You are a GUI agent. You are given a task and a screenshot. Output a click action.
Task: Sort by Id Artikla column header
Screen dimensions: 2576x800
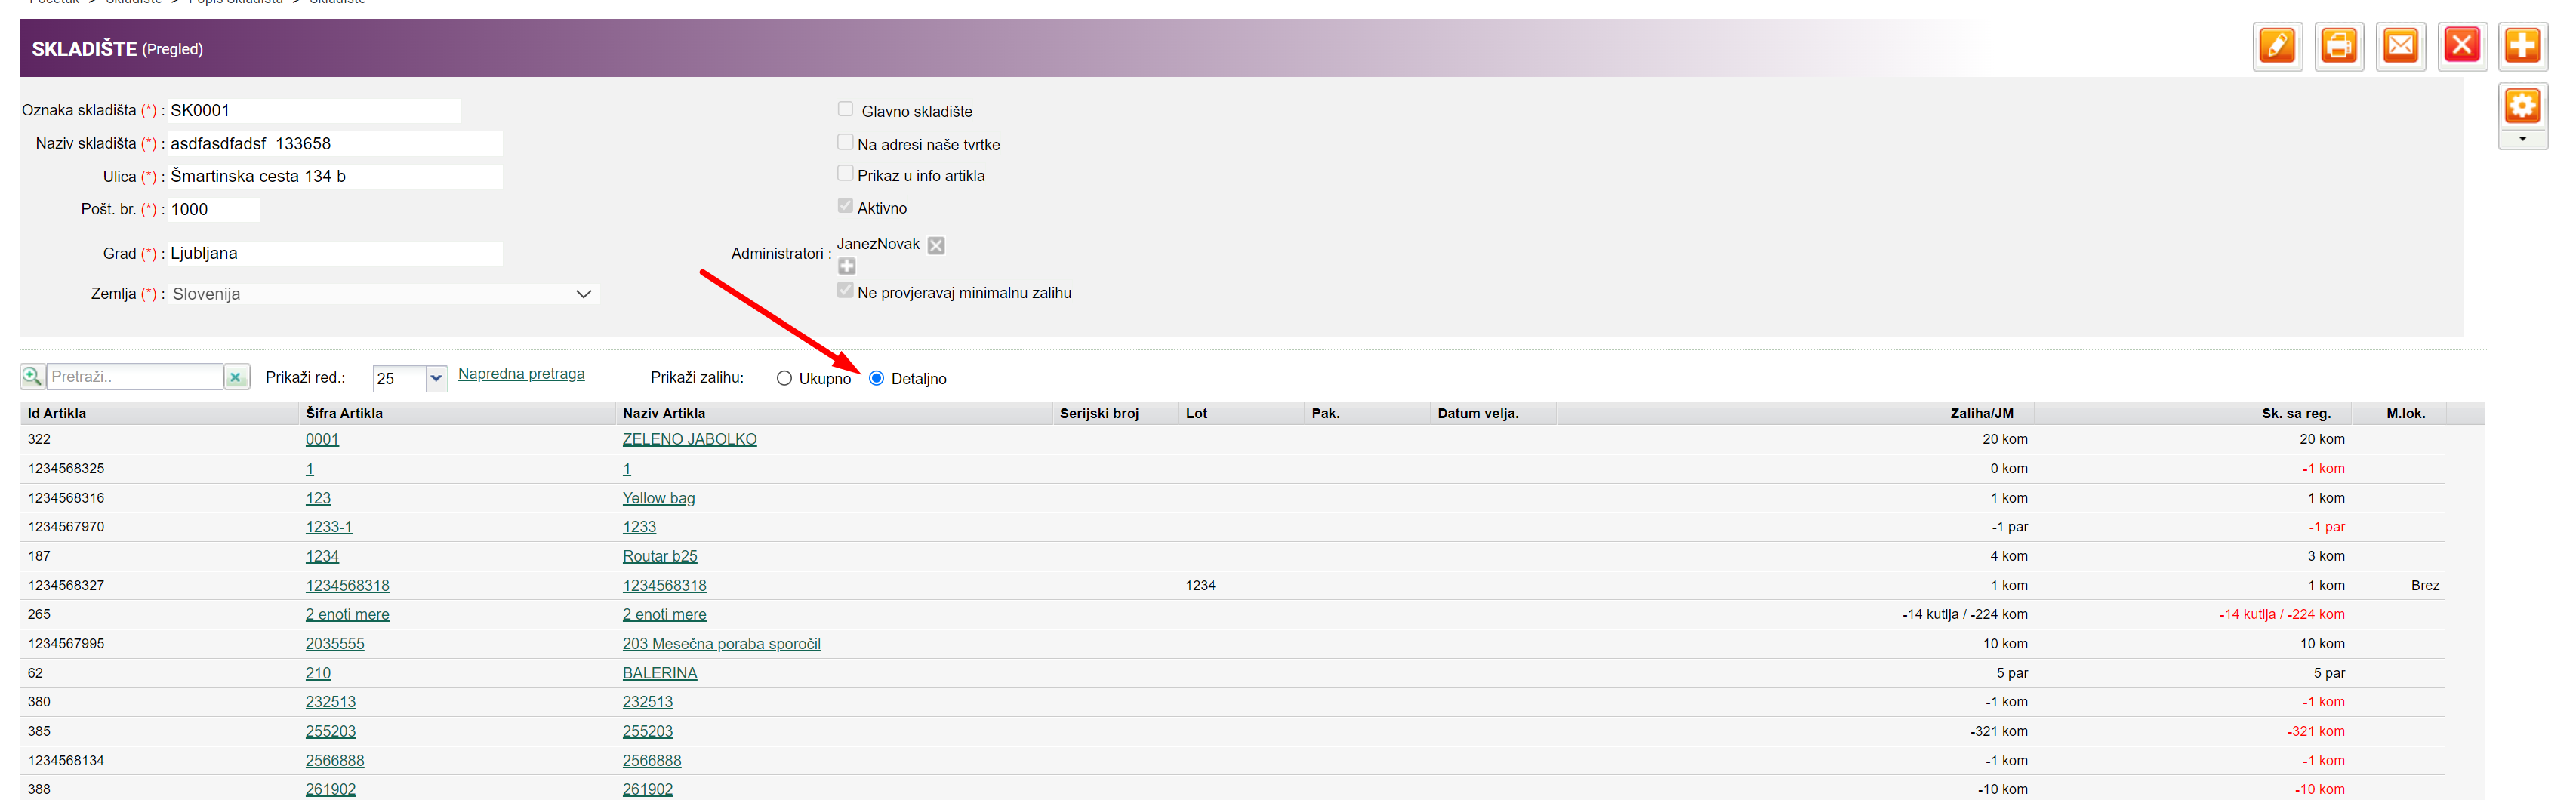click(x=57, y=413)
